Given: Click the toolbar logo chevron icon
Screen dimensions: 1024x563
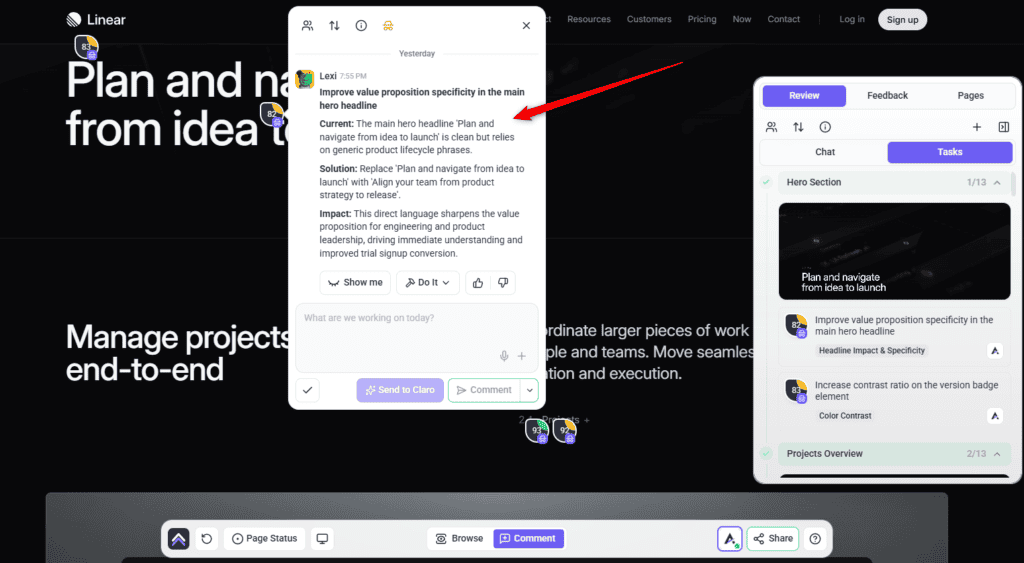Looking at the screenshot, I should coord(178,539).
